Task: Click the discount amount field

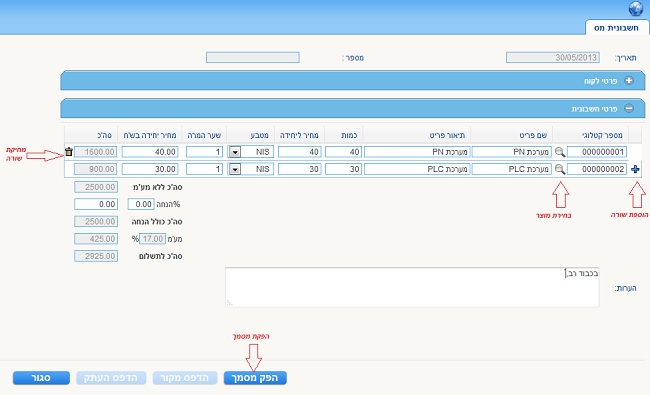Action: point(96,204)
